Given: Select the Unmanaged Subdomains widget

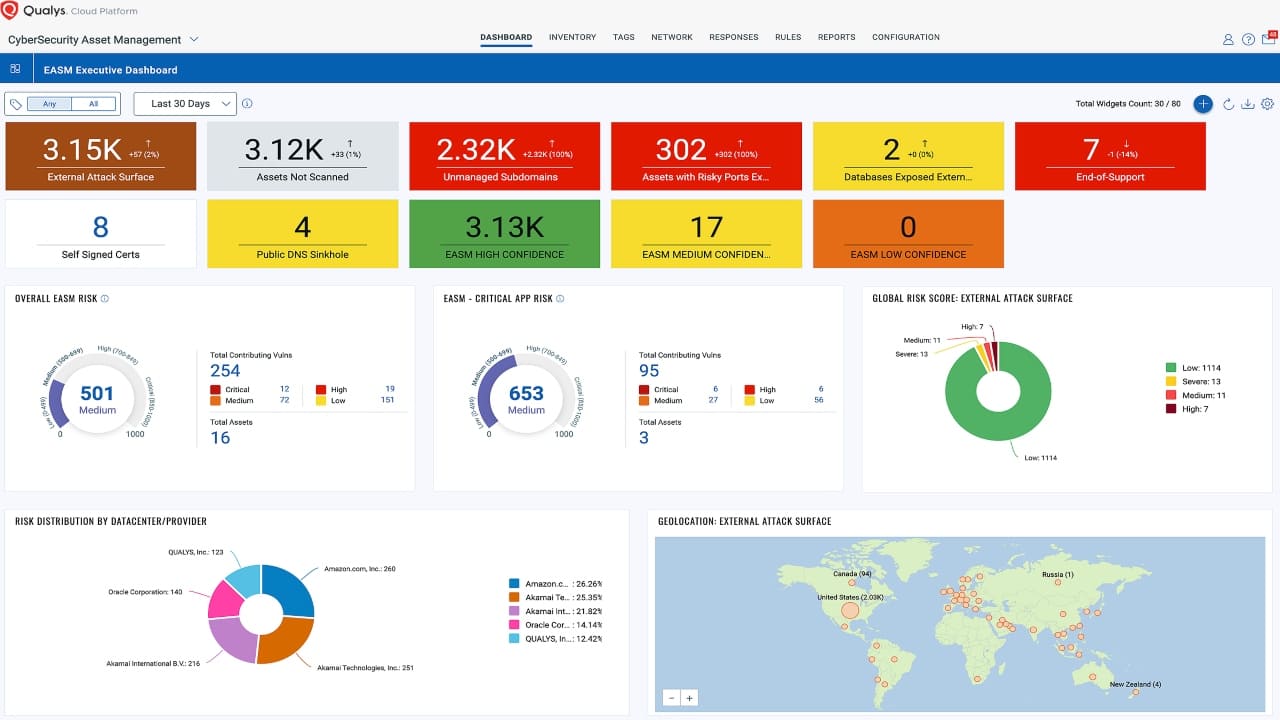Looking at the screenshot, I should [x=504, y=156].
